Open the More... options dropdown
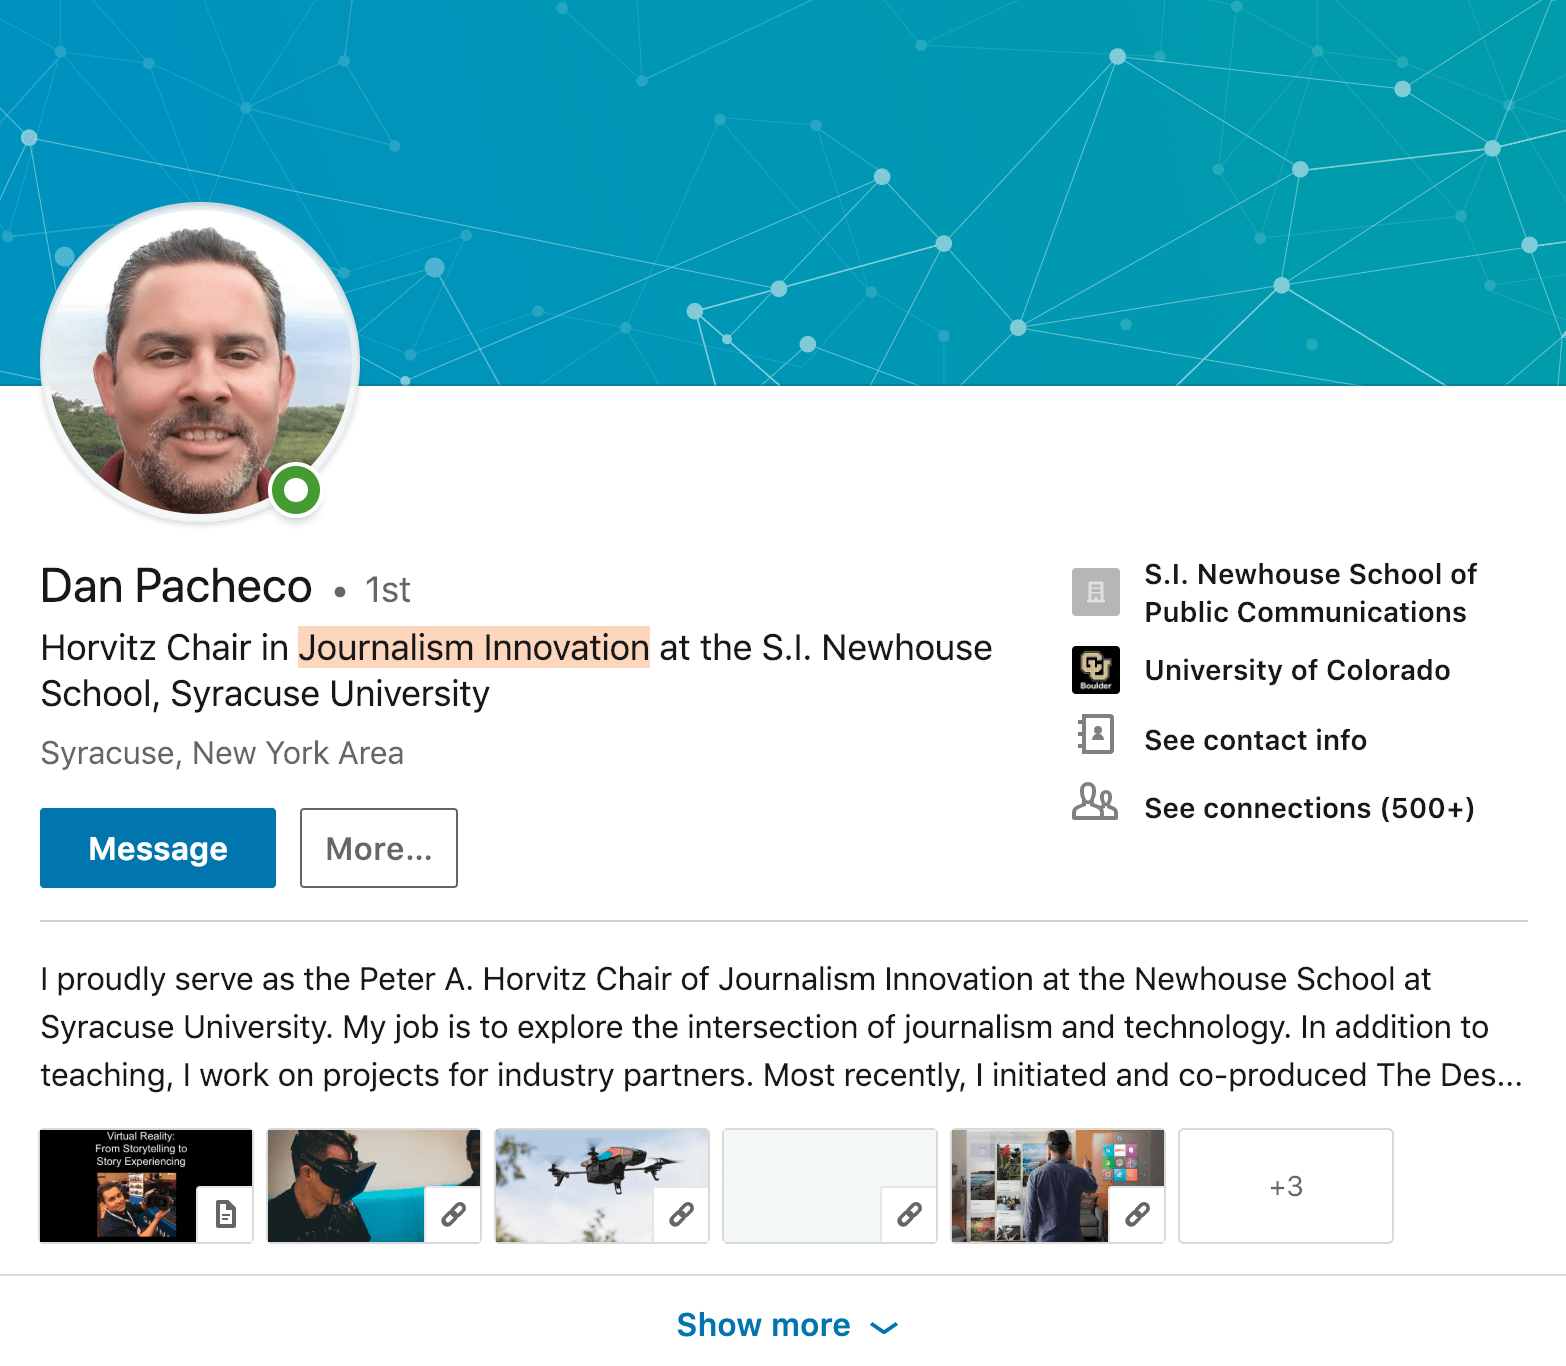This screenshot has height=1366, width=1566. click(x=379, y=848)
